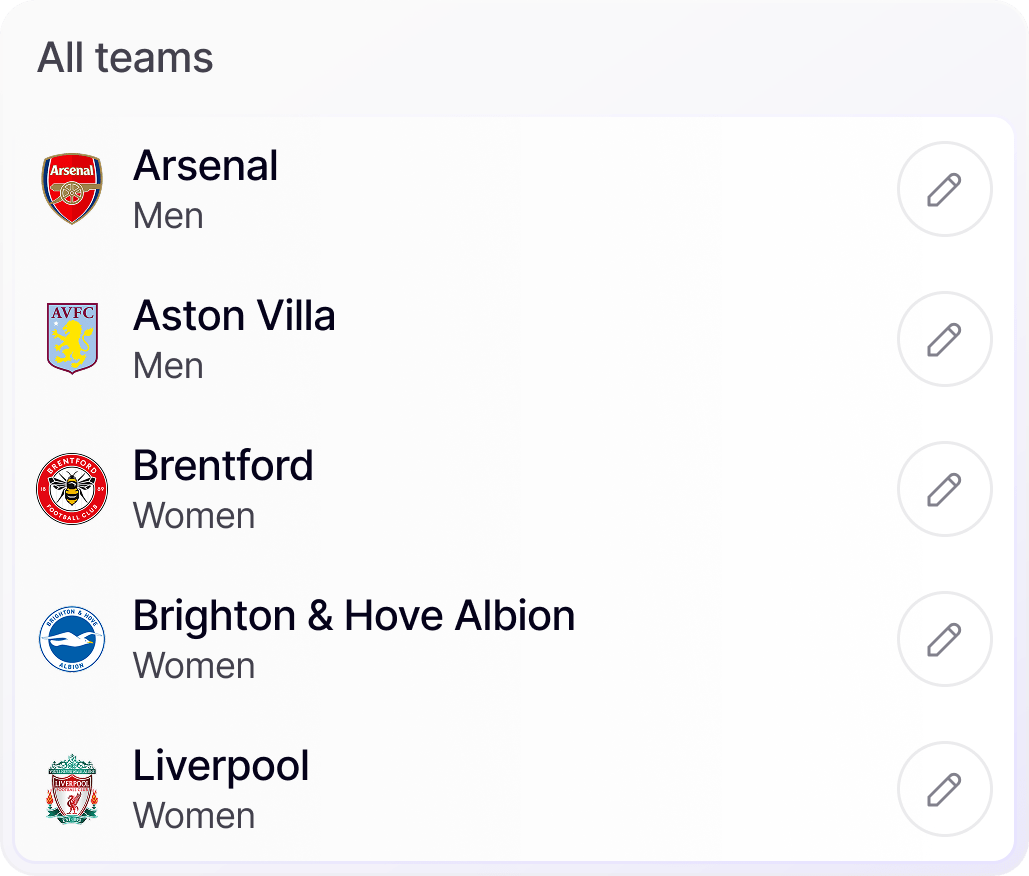Click the All teams heading
Image resolution: width=1029 pixels, height=876 pixels.
coord(125,58)
